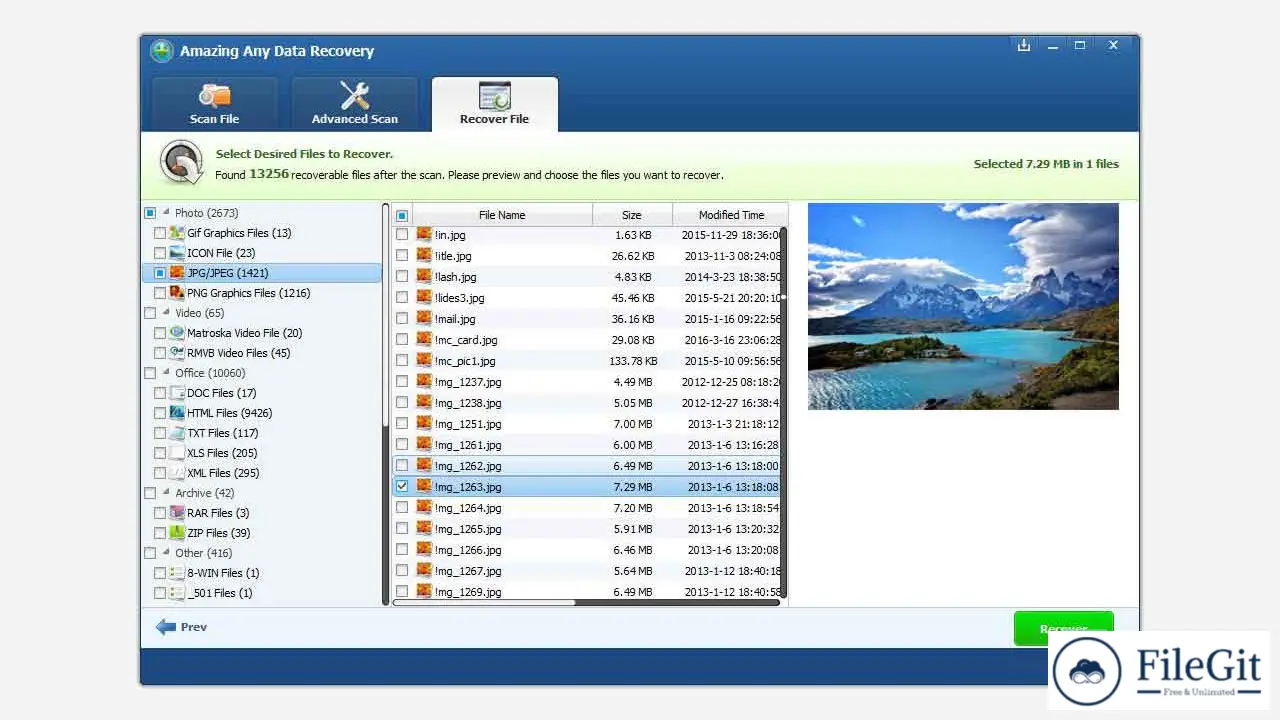Click the RAR Files icon
The width and height of the screenshot is (1280, 720).
click(x=177, y=513)
